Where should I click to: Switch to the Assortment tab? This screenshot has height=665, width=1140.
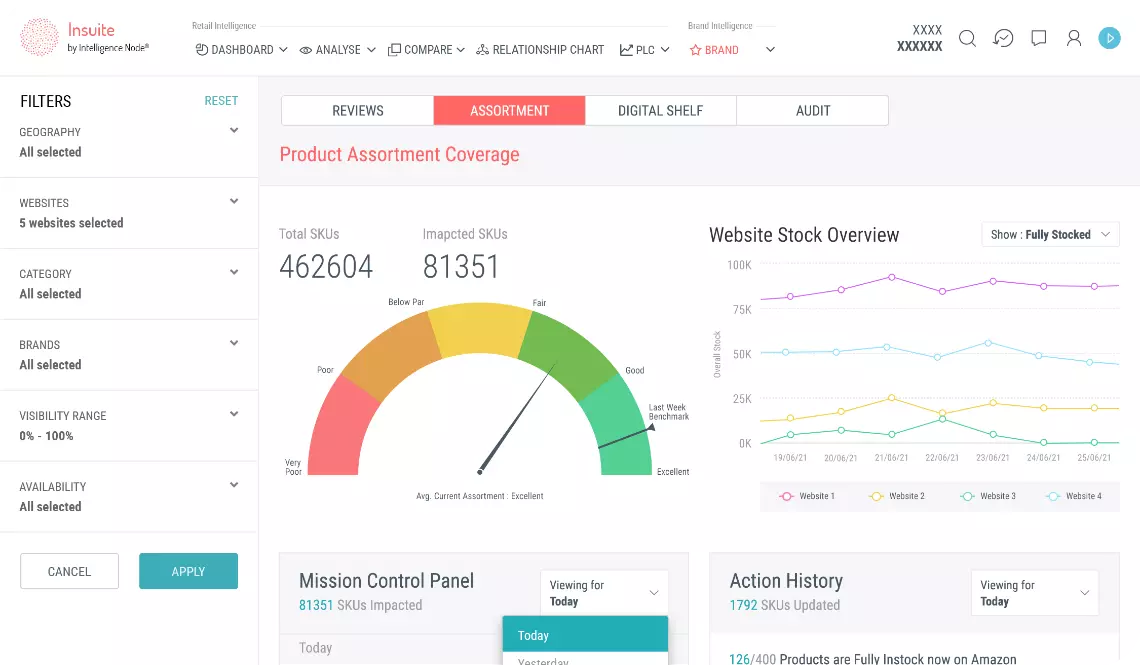pyautogui.click(x=510, y=110)
